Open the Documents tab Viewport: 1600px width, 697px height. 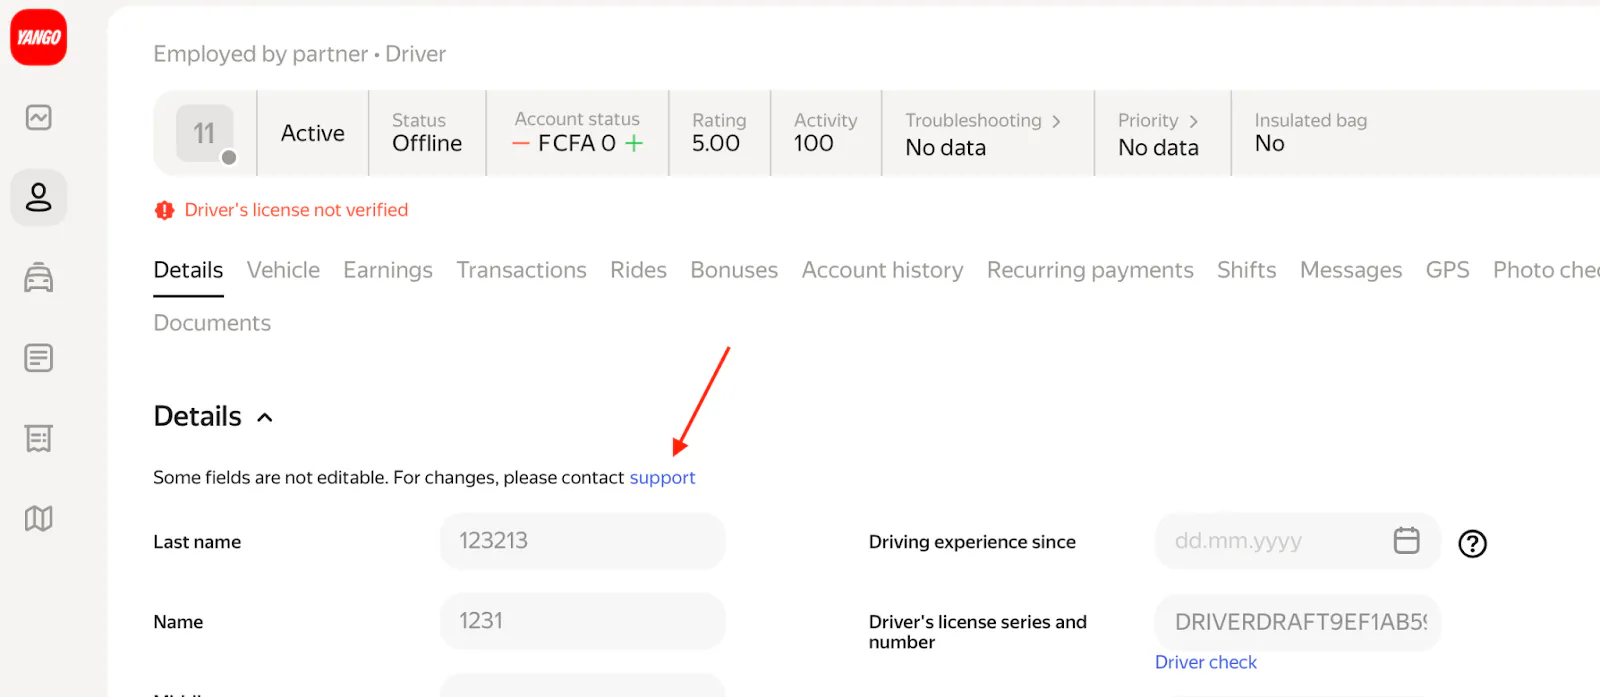click(x=212, y=323)
